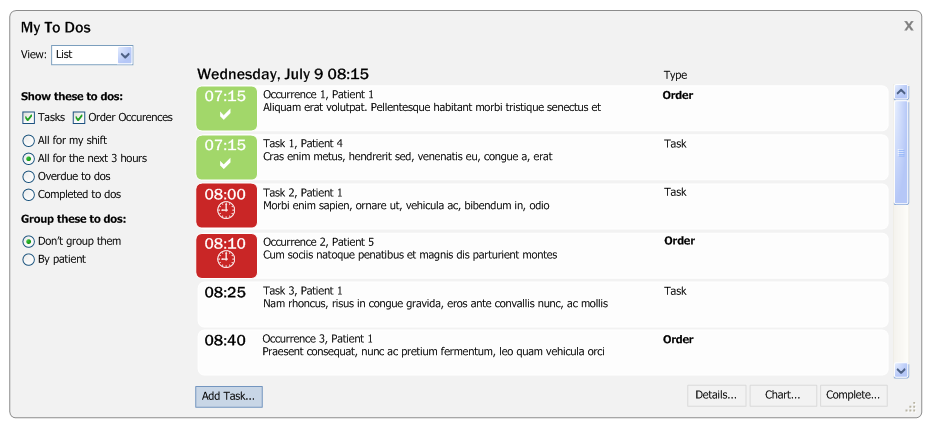Select the Overdue to dos filter

point(29,177)
